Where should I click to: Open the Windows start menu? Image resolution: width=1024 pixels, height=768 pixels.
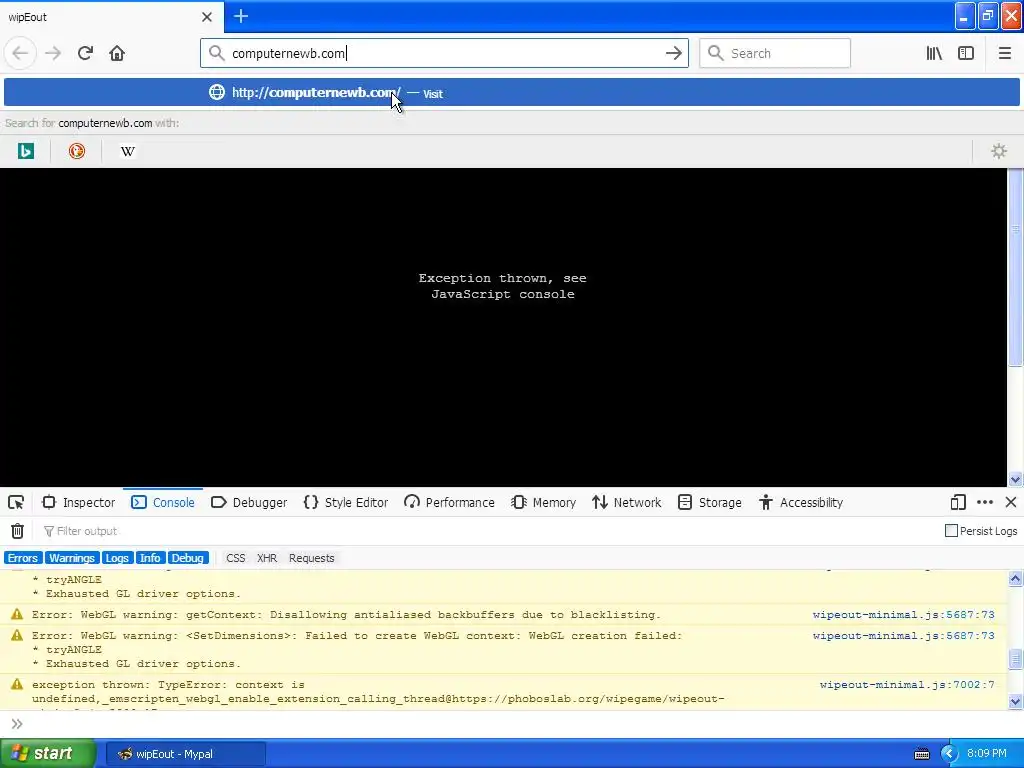47,754
